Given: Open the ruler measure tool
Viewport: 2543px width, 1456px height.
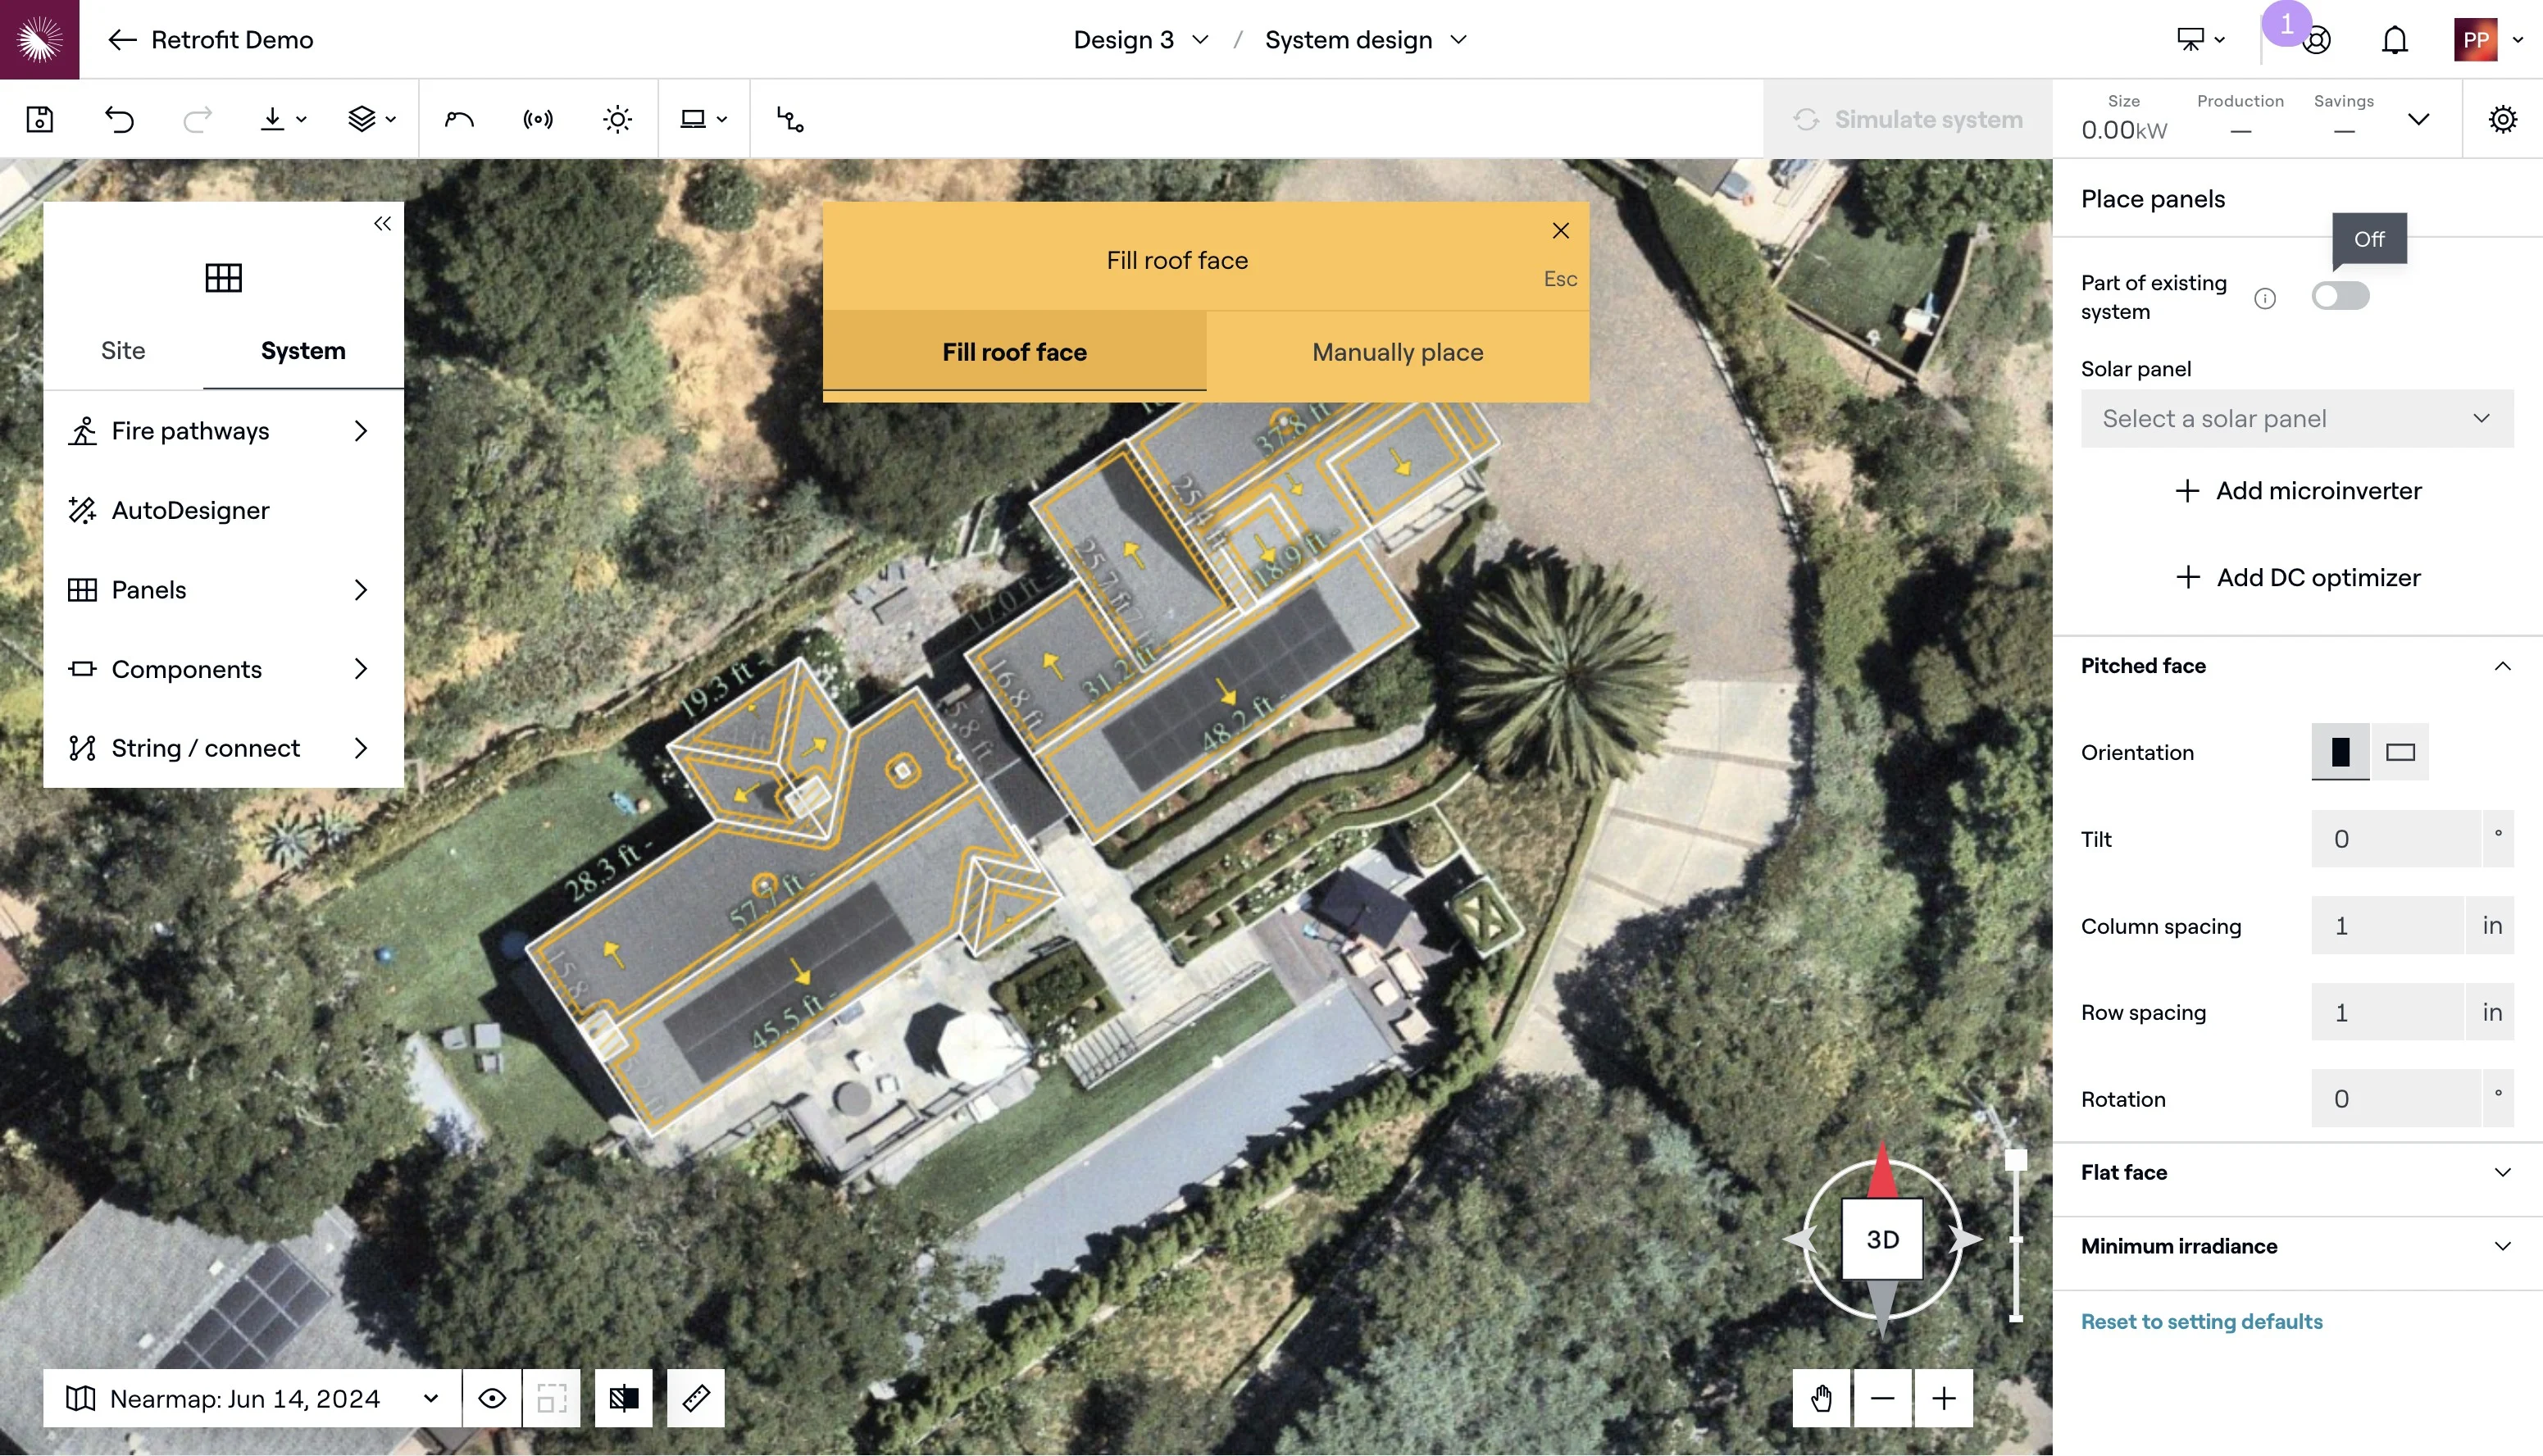Looking at the screenshot, I should (695, 1397).
